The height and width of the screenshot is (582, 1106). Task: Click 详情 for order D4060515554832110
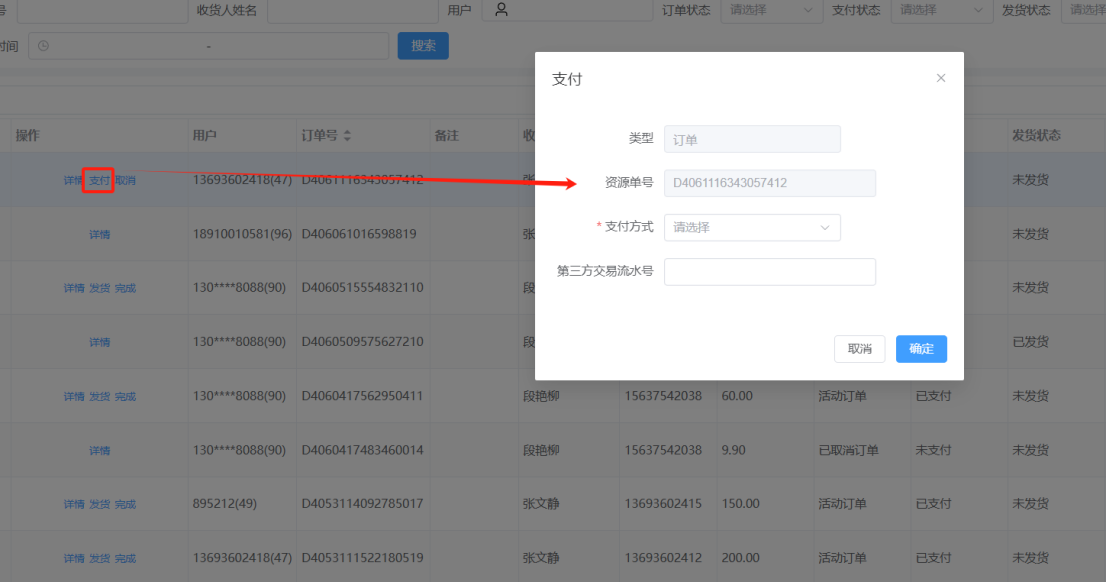tap(74, 288)
